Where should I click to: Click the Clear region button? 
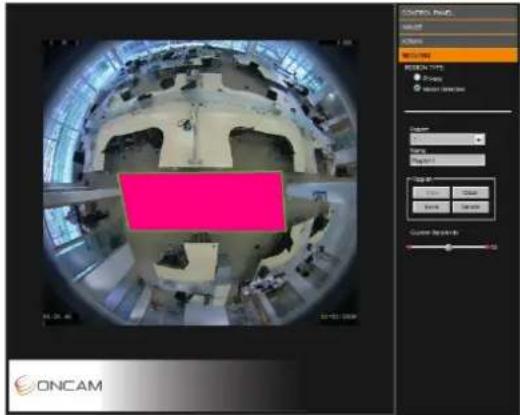[470, 193]
